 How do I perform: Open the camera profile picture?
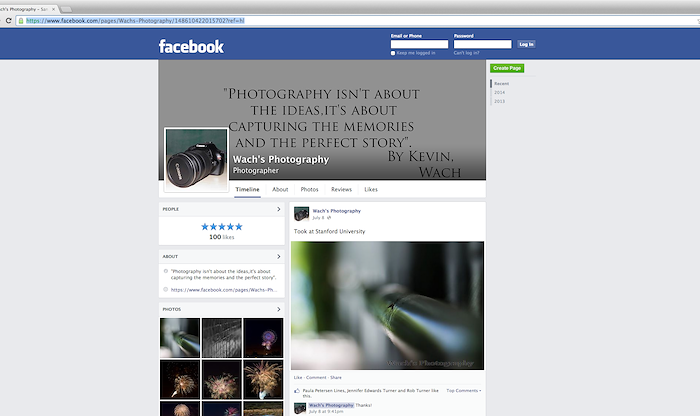pyautogui.click(x=196, y=160)
